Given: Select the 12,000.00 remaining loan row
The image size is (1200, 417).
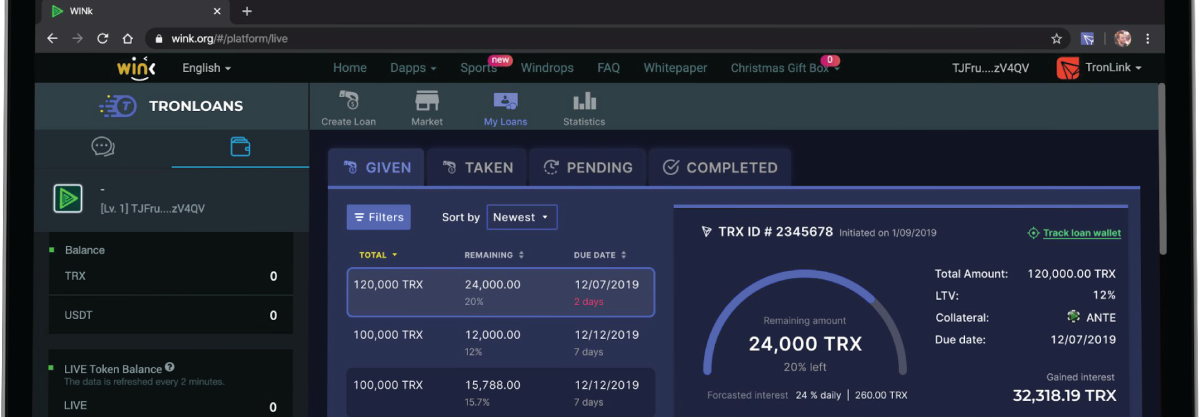Looking at the screenshot, I should pyautogui.click(x=501, y=342).
